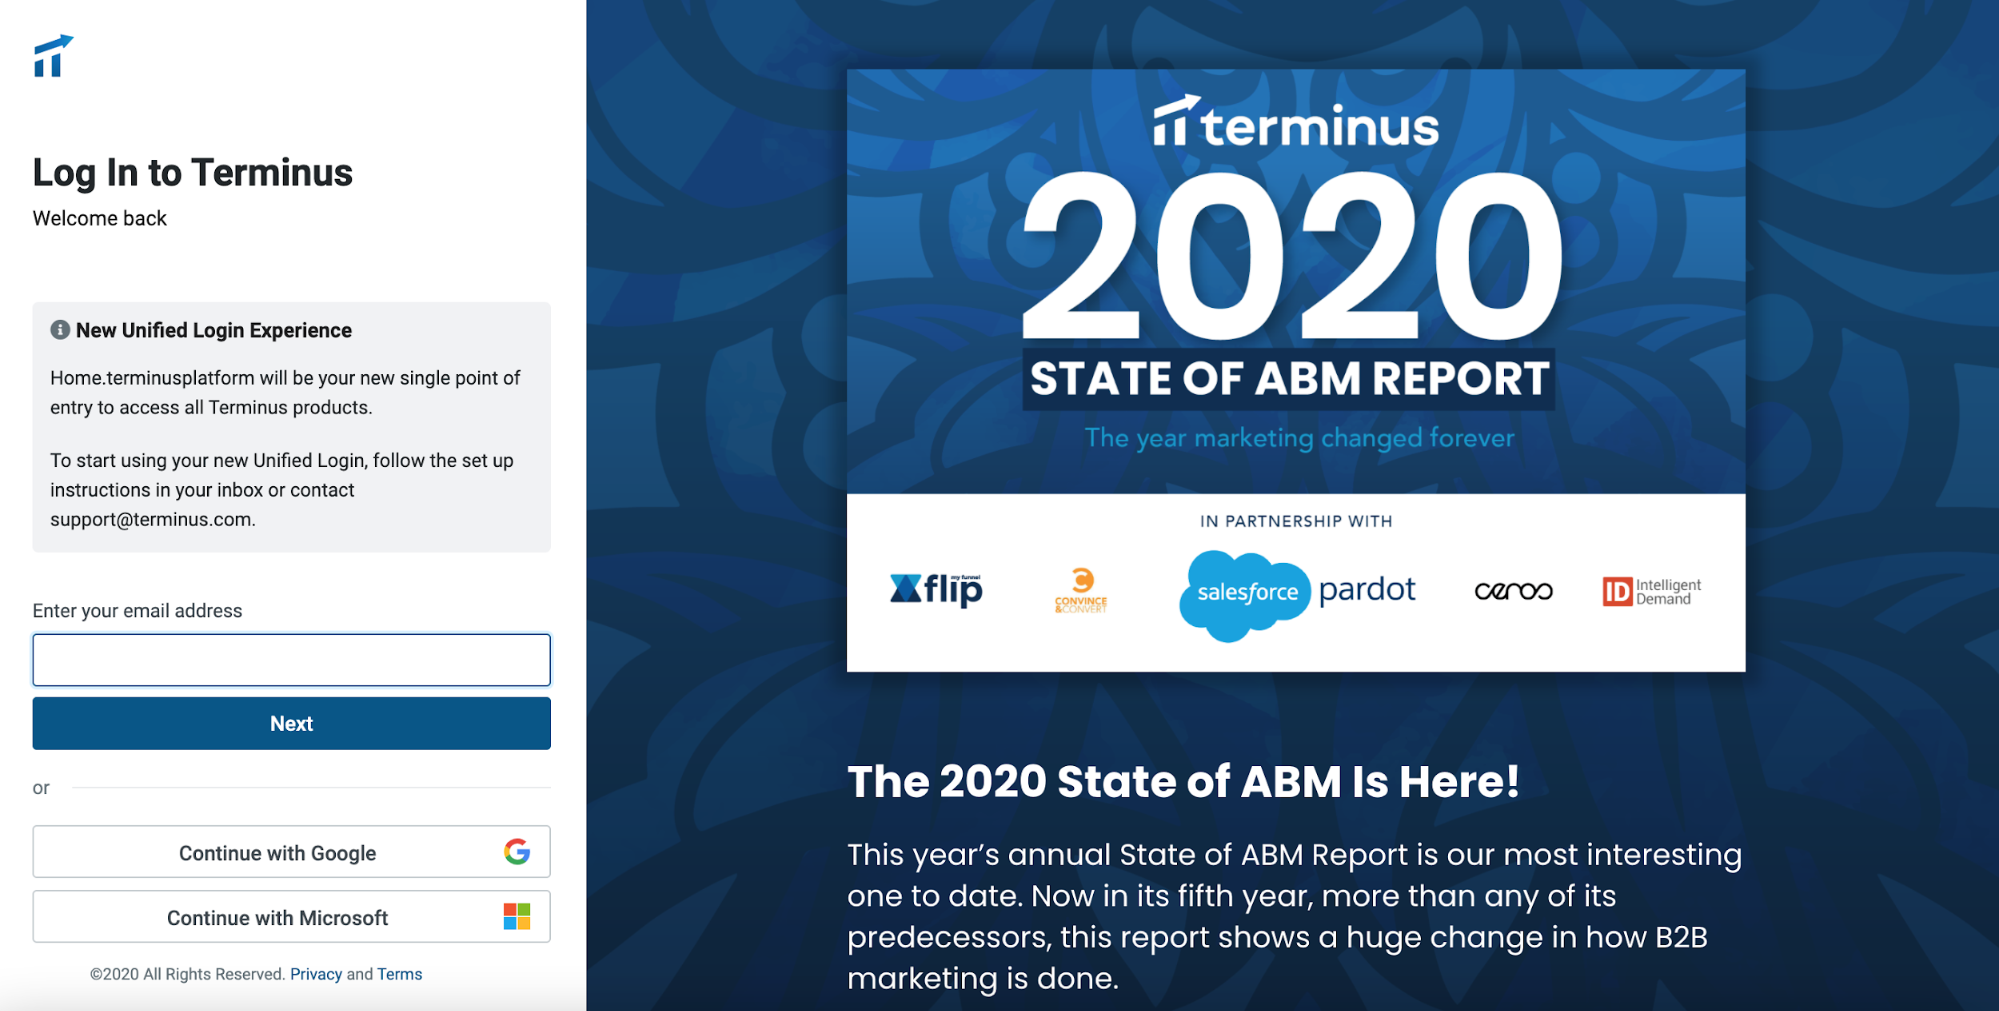The image size is (1999, 1011).
Task: Click the STATE OF ABM REPORT title
Action: [x=1289, y=379]
